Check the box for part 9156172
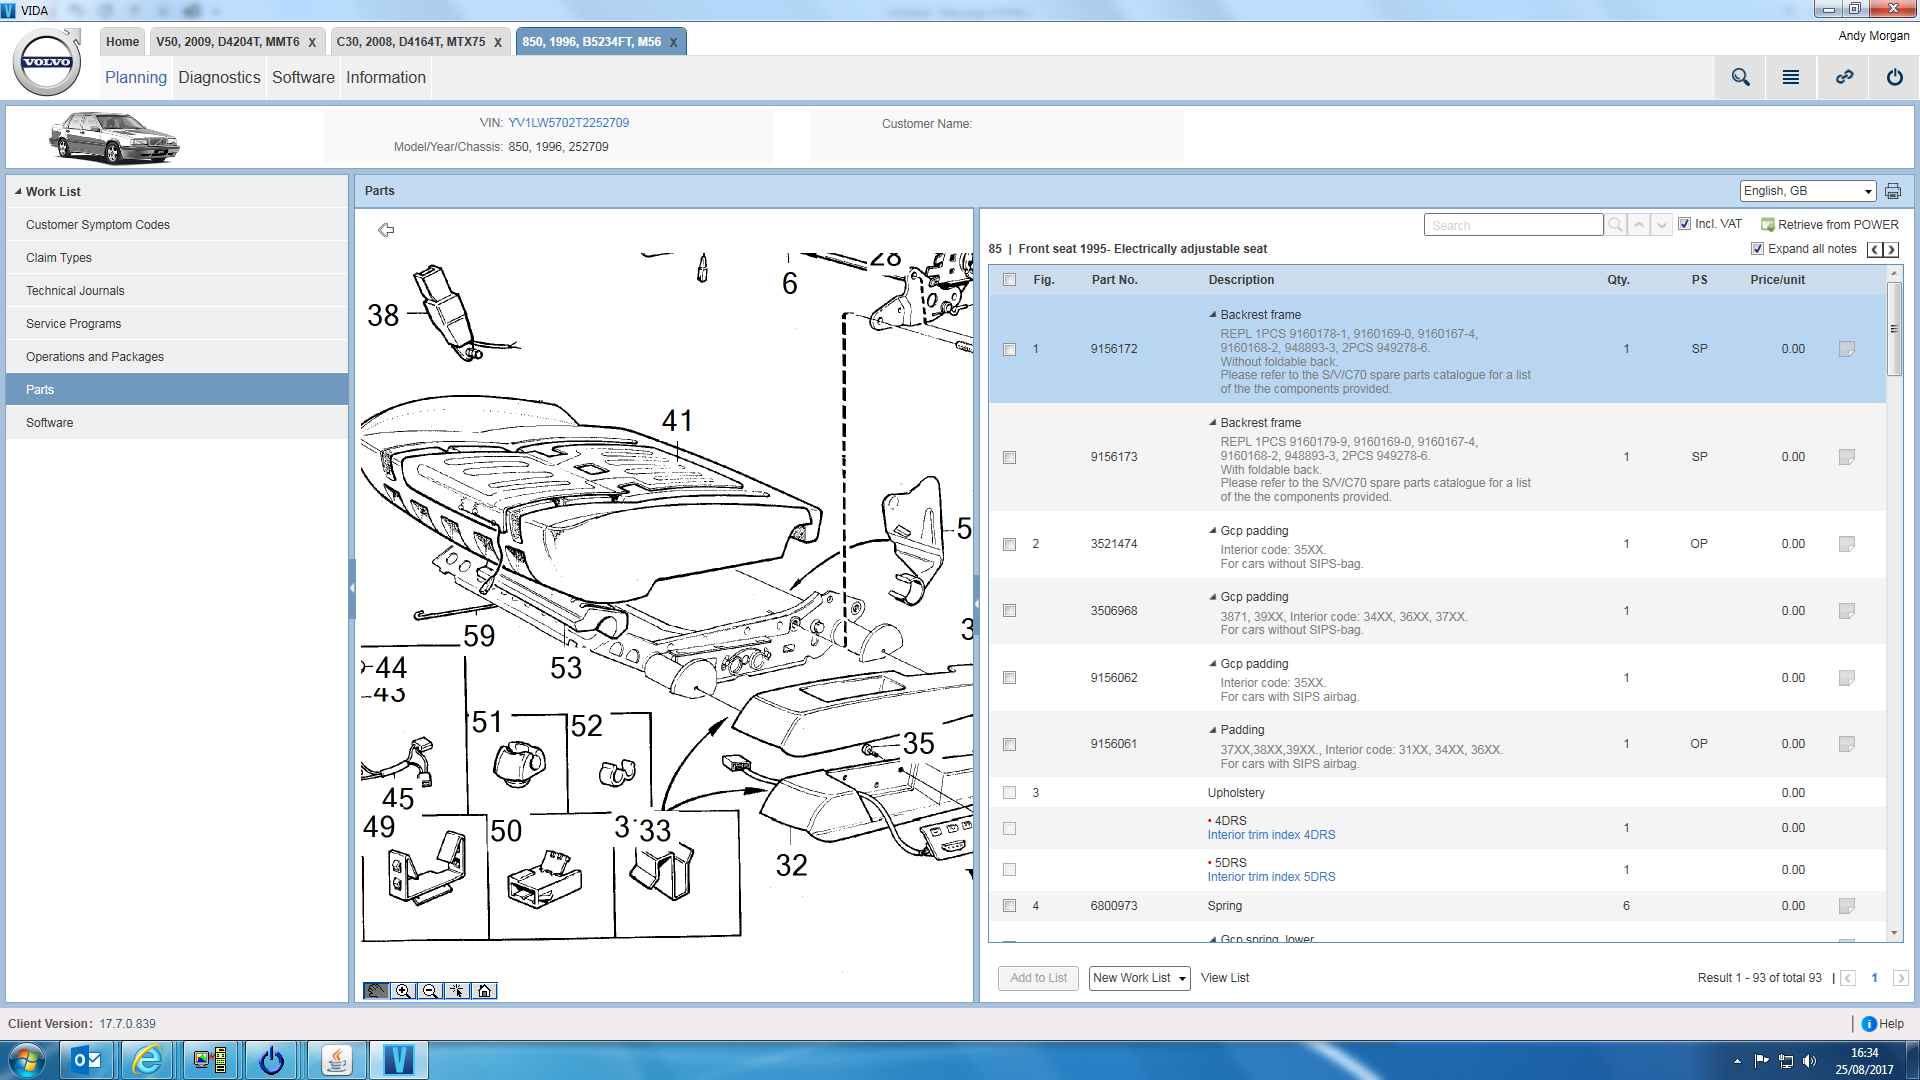The image size is (1920, 1080). pyautogui.click(x=1009, y=349)
